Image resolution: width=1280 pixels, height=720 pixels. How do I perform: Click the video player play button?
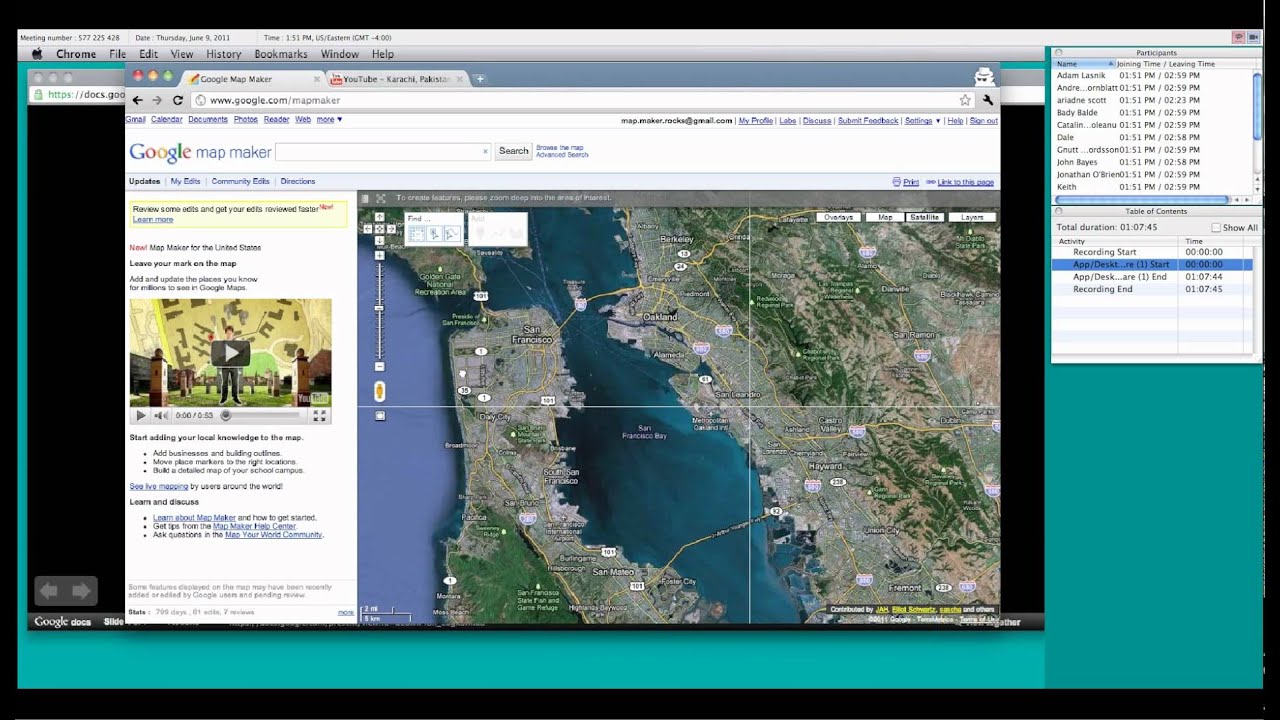tap(140, 415)
